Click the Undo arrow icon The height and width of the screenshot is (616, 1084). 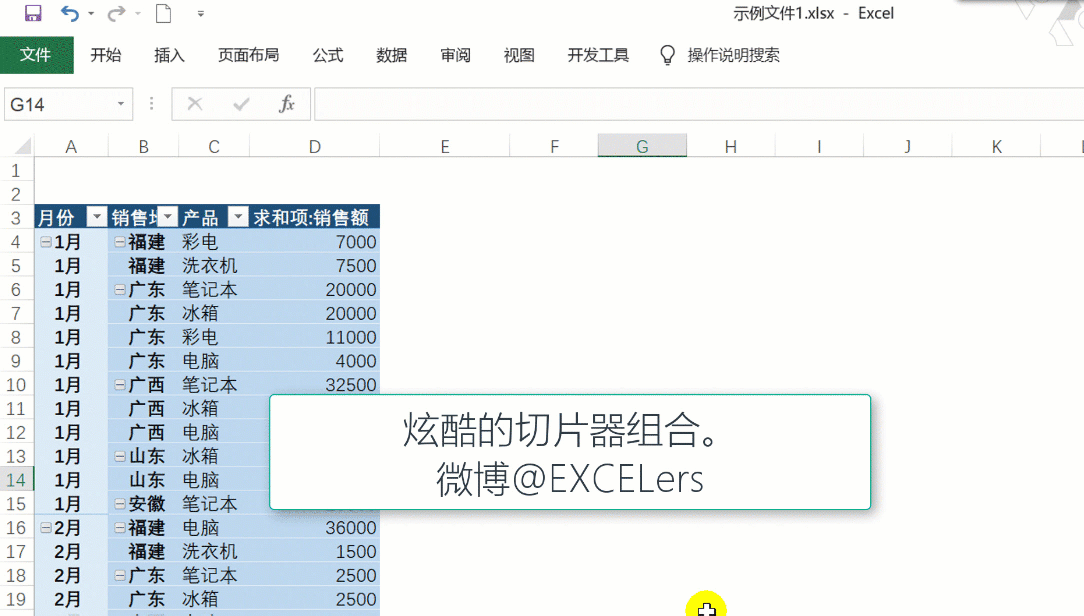tap(69, 14)
